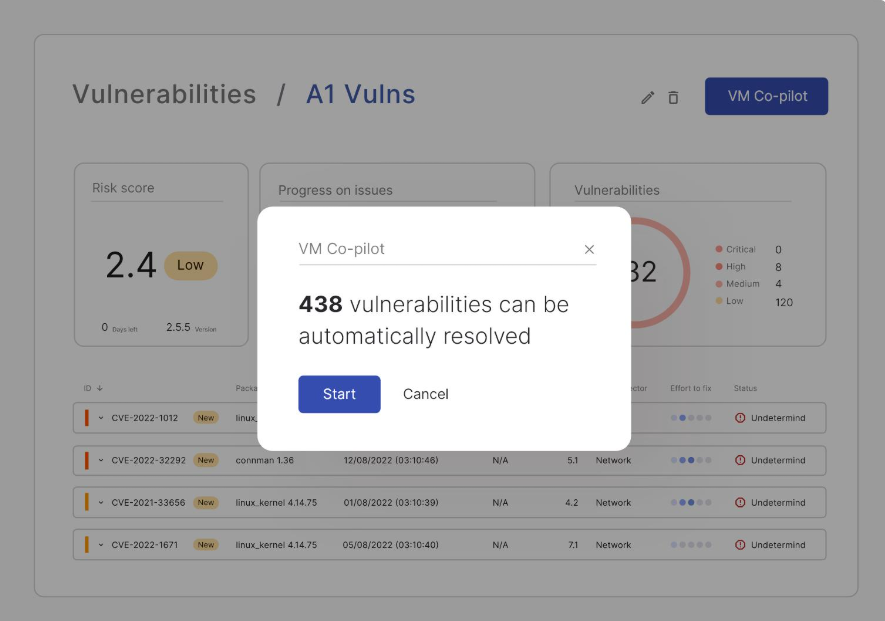The height and width of the screenshot is (621, 885).
Task: Sort by ID column arrow
Action: point(100,388)
